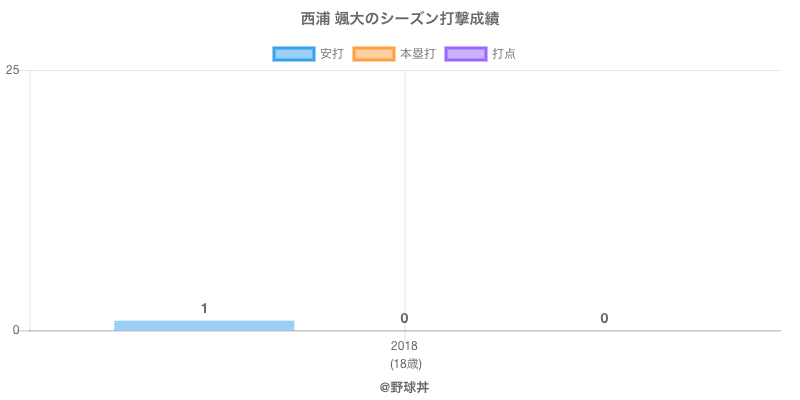Click the 0 label on the y-axis

tap(16, 330)
